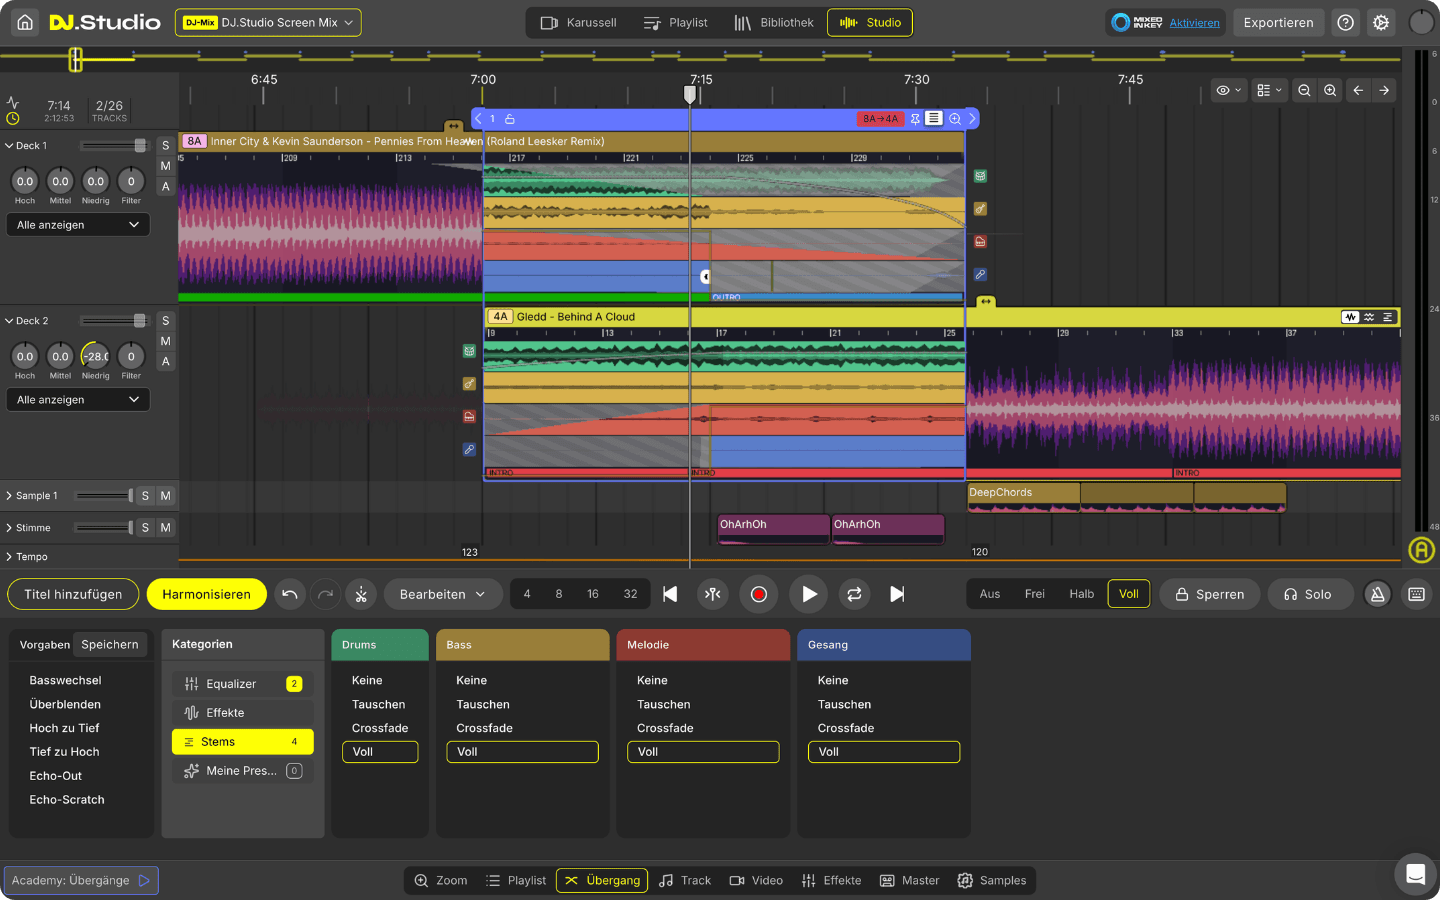1440x900 pixels.
Task: Click the Exportieren button
Action: (x=1279, y=22)
